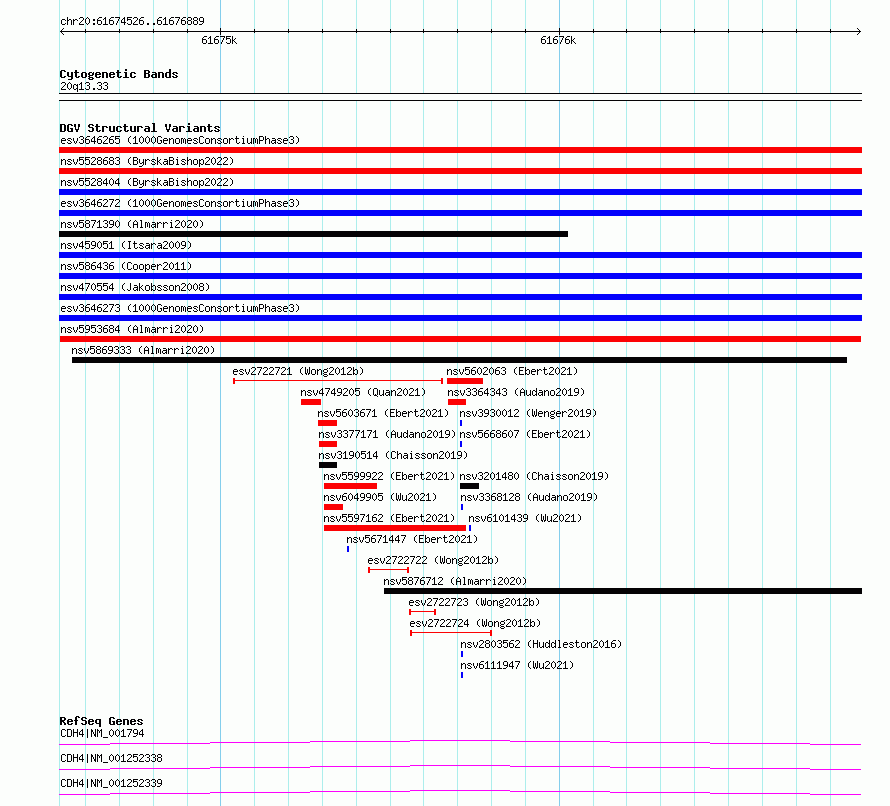890x806 pixels.
Task: Open nsv5603671 Ebert2021 variant
Action: click(383, 413)
